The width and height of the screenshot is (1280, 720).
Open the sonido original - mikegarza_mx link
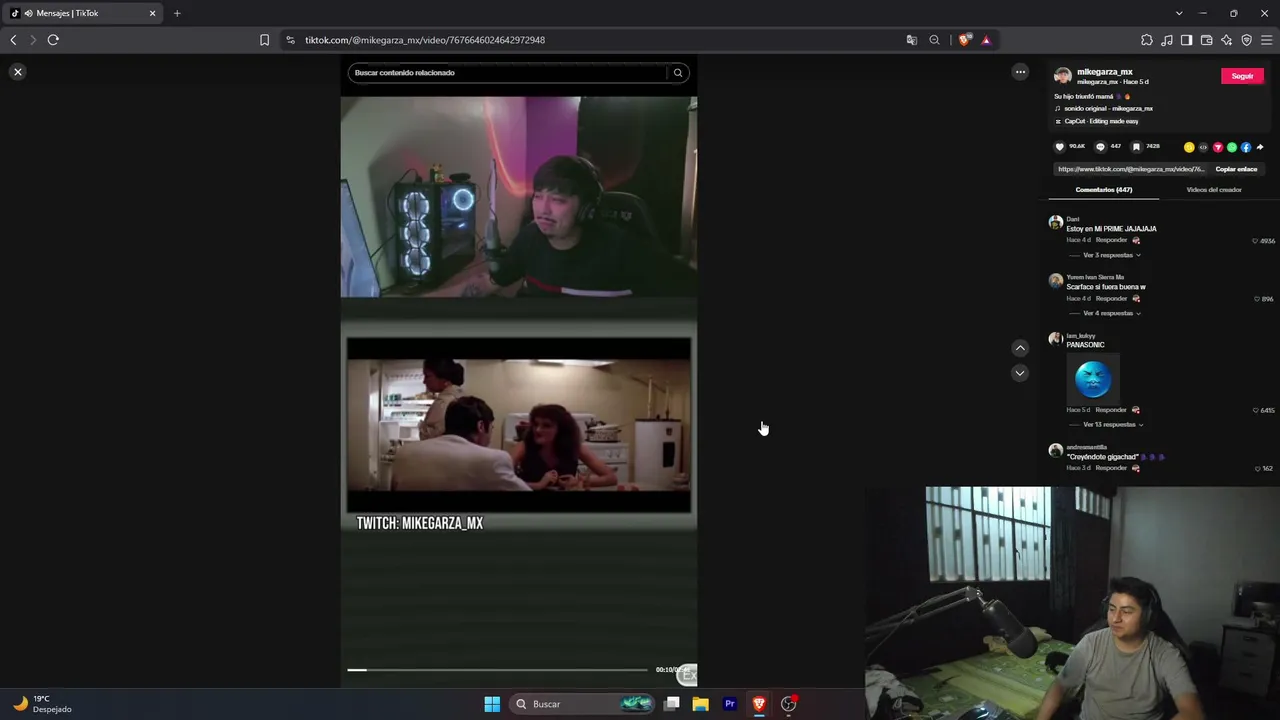click(x=1108, y=108)
